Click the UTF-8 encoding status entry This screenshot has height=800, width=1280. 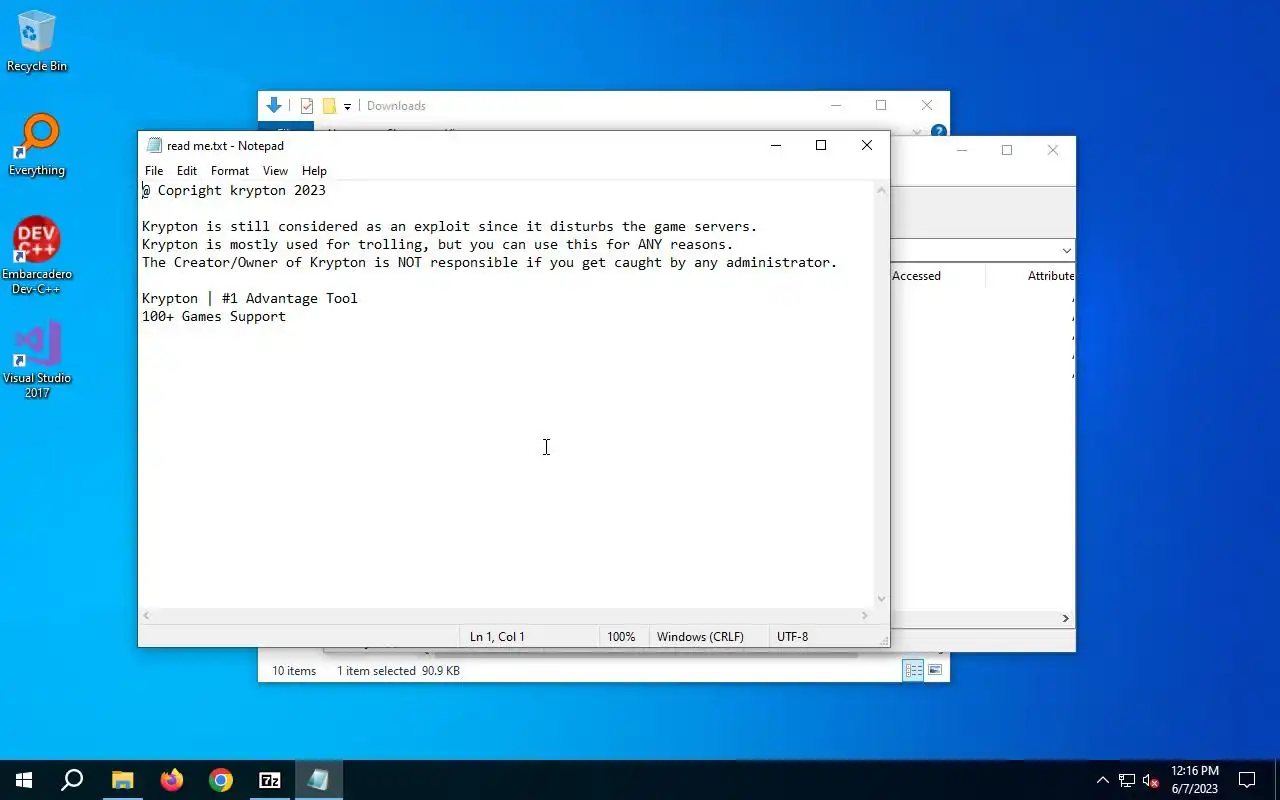(792, 637)
